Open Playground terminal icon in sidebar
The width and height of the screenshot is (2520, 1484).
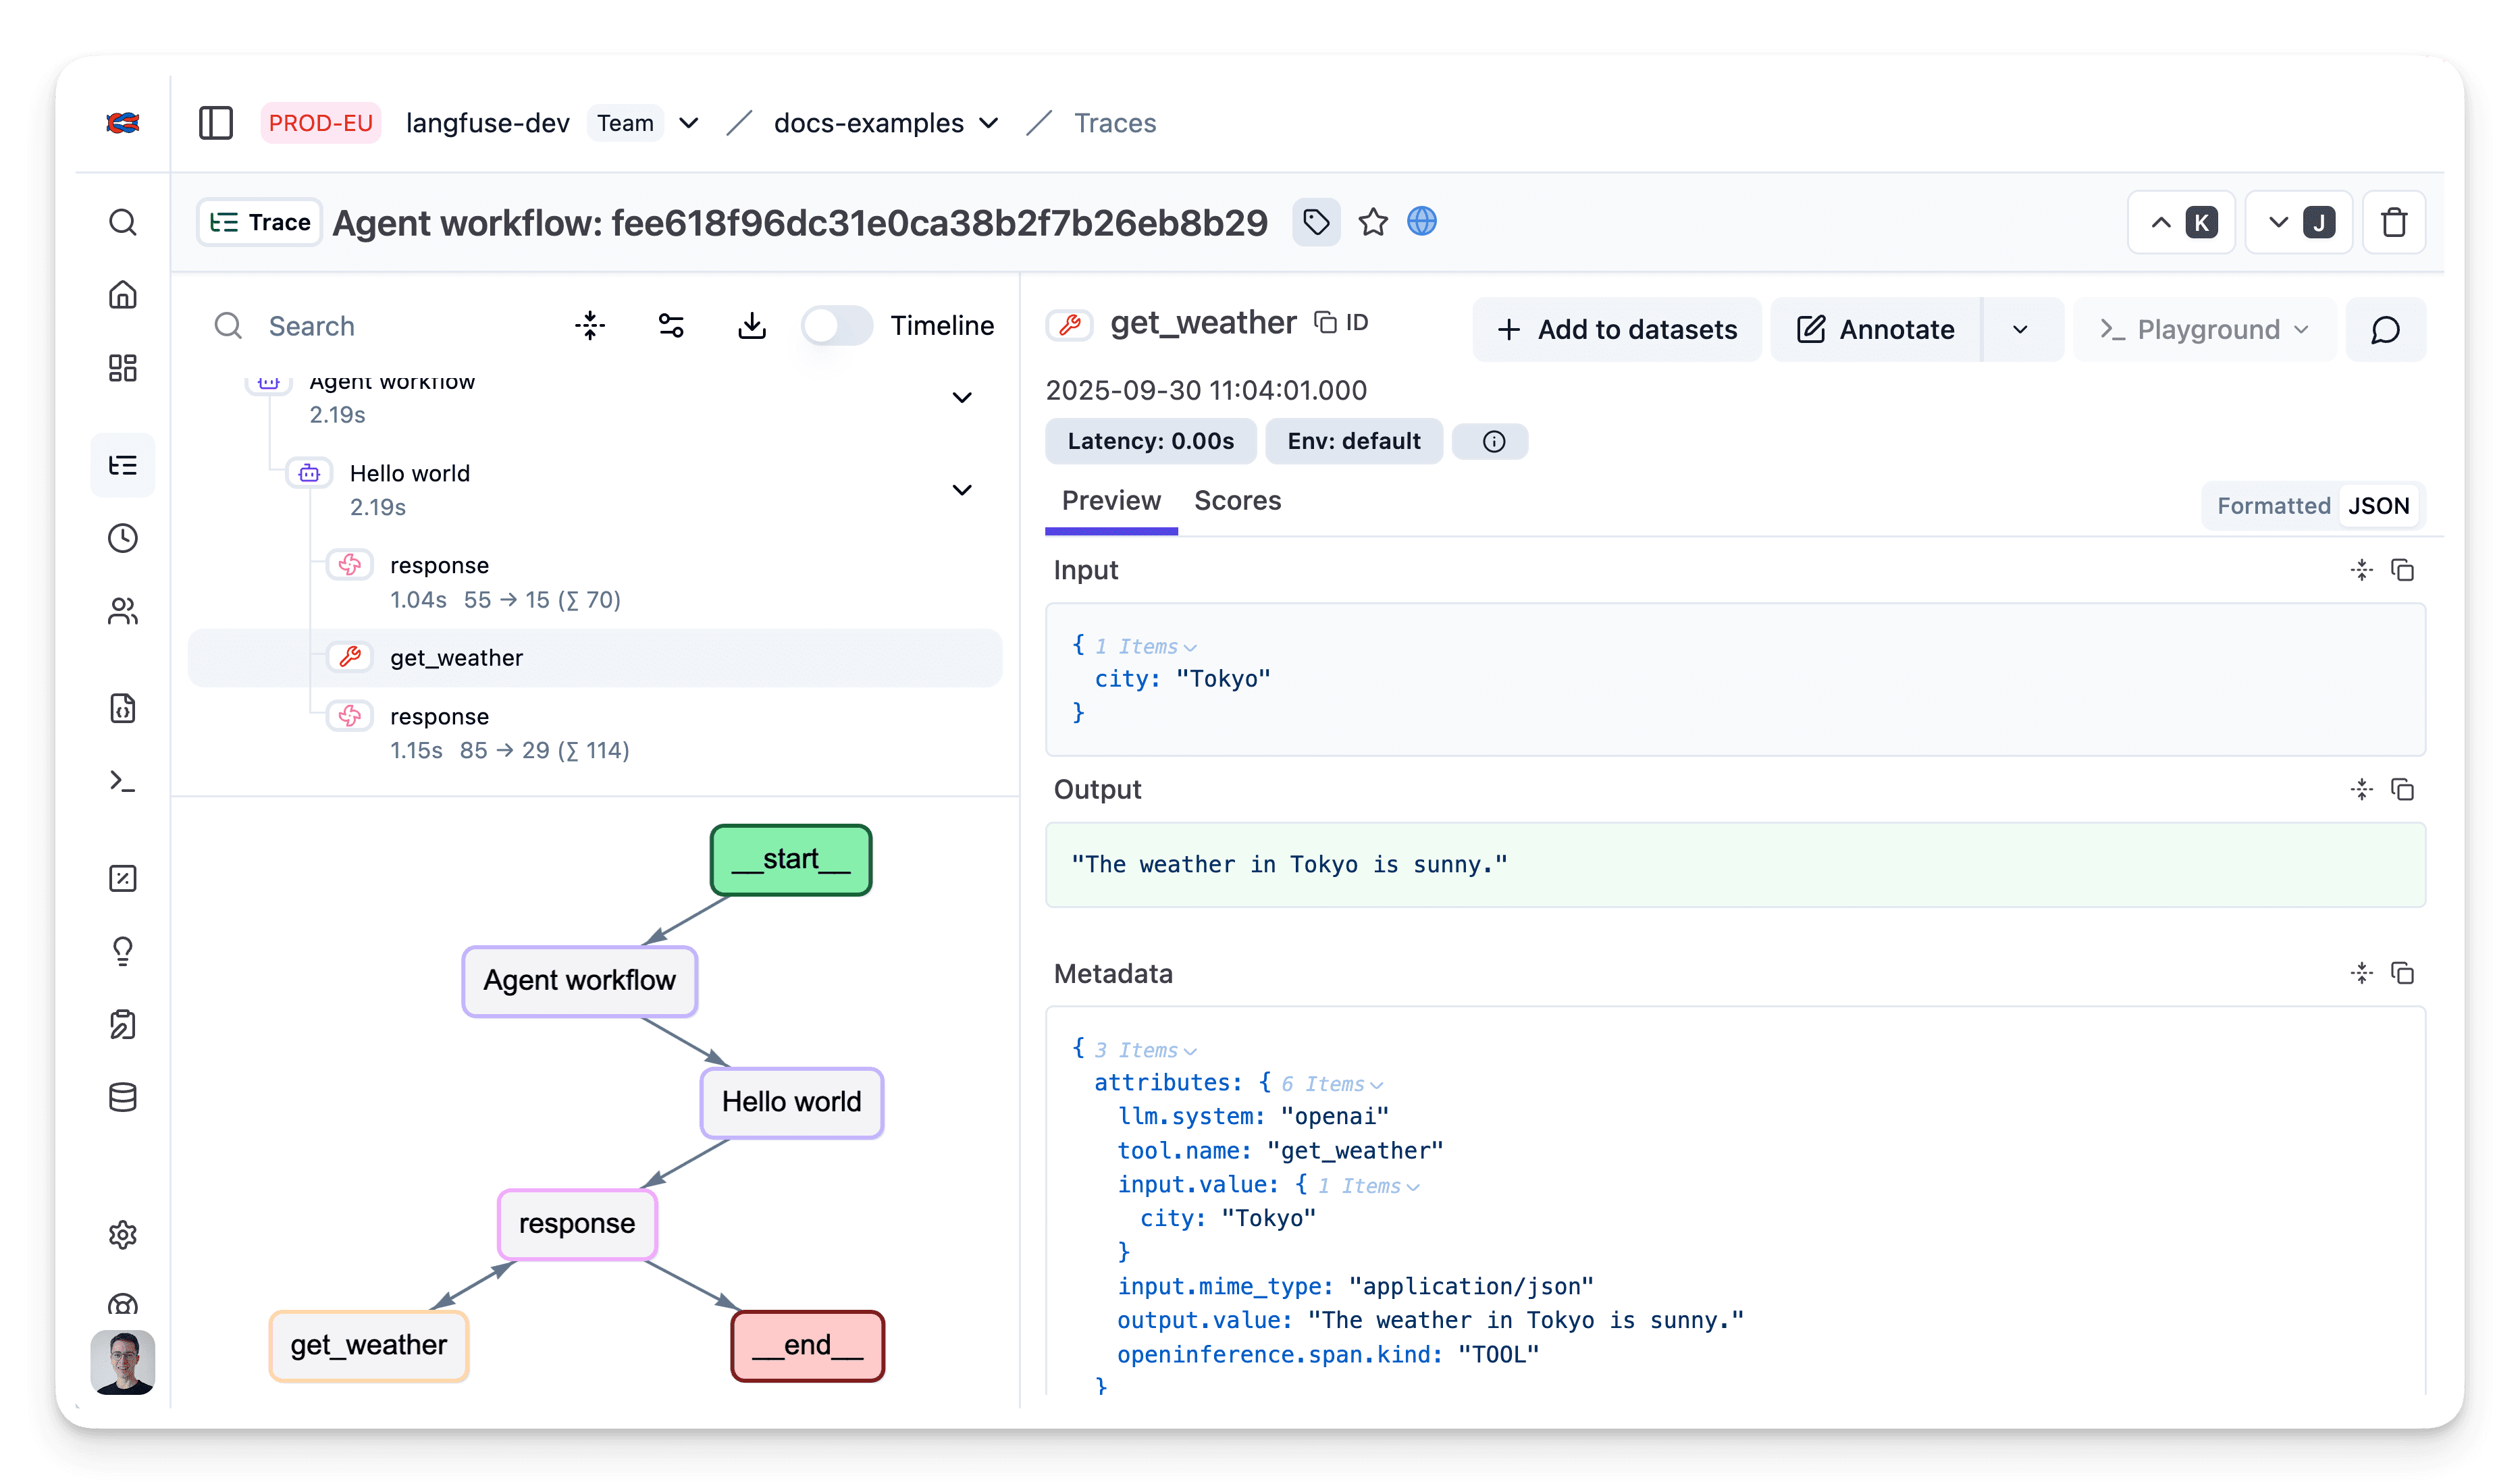tap(123, 781)
